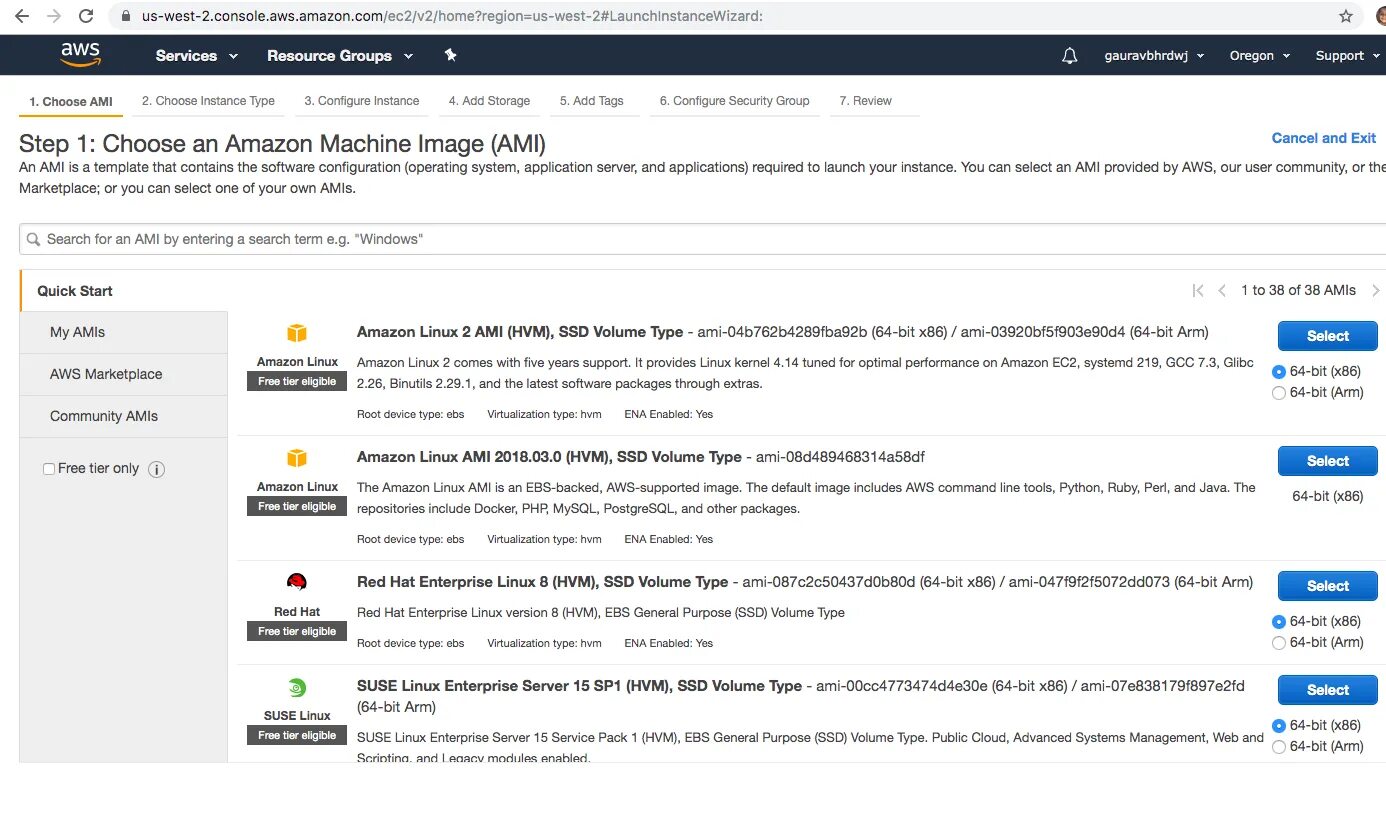This screenshot has width=1386, height=826.
Task: Go to previous page of AMIs
Action: tap(1222, 290)
